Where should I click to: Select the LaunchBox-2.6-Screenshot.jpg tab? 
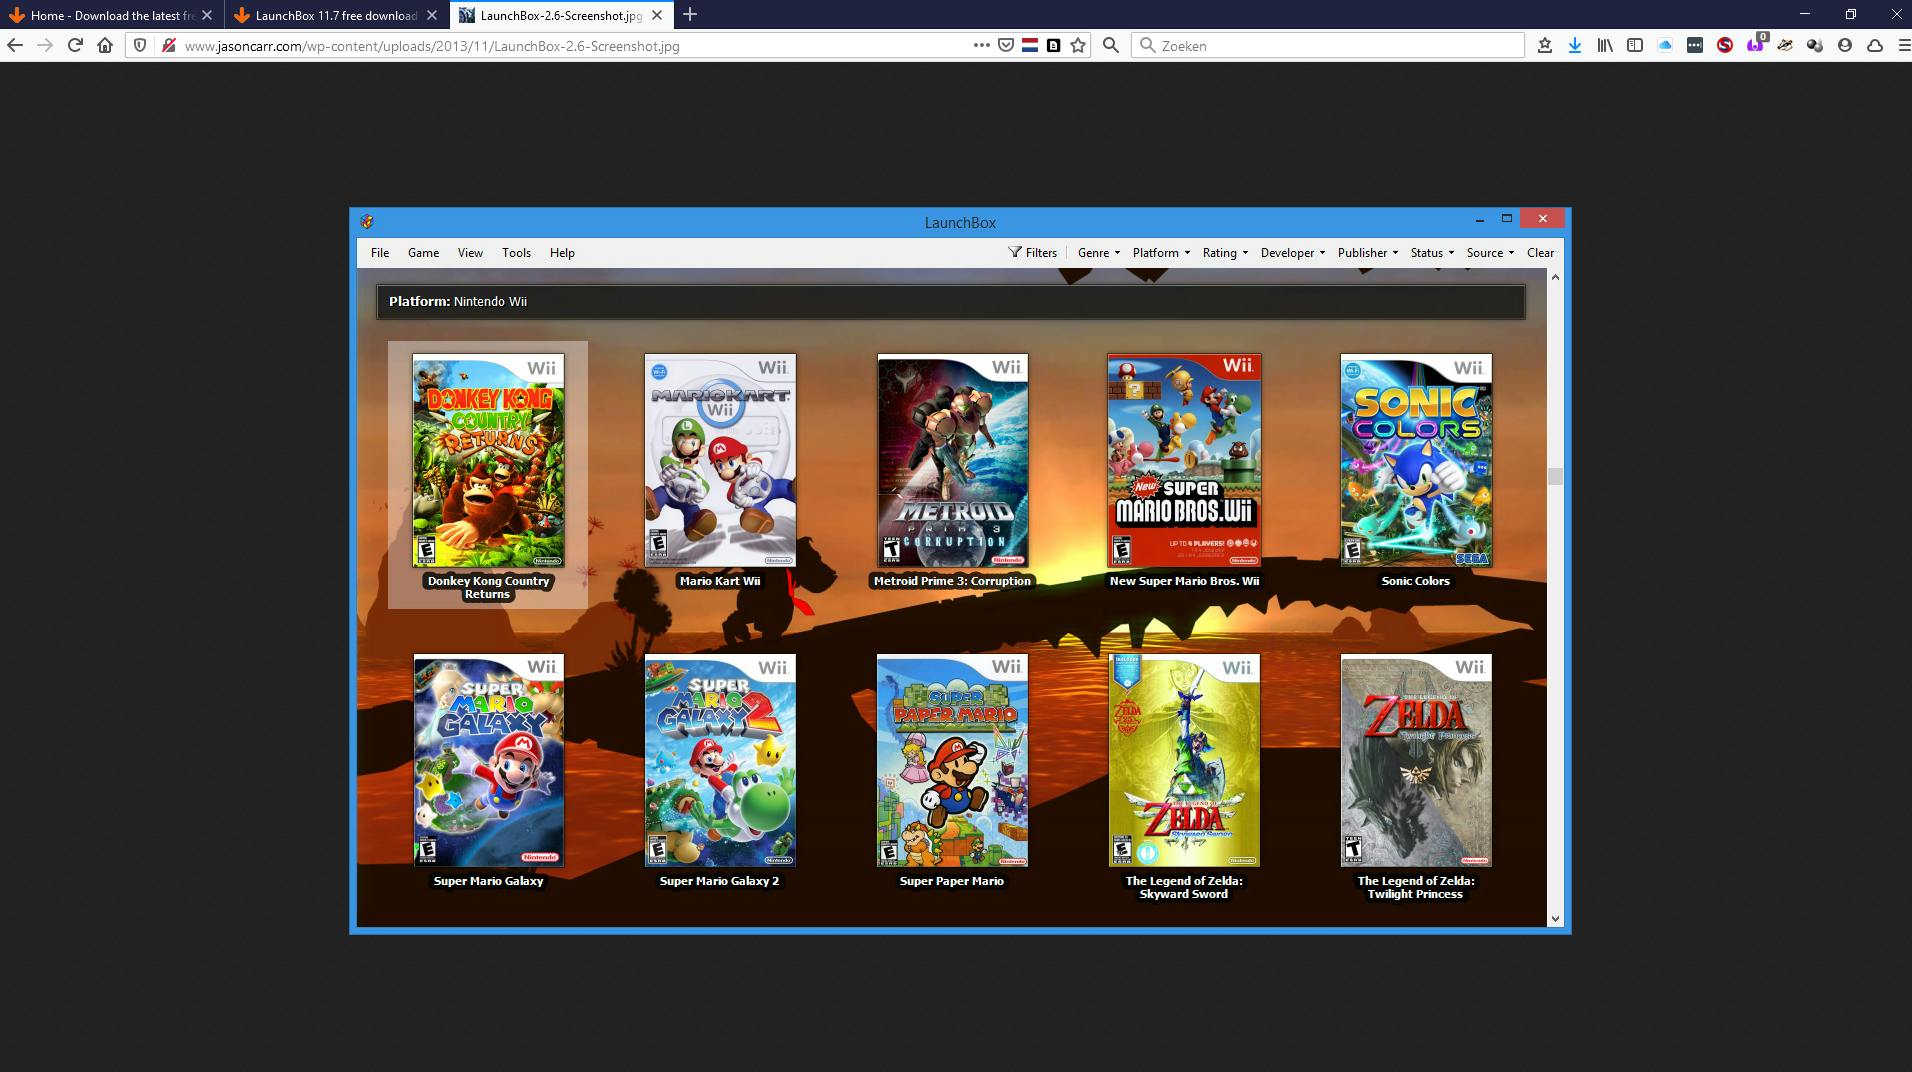[x=562, y=15]
